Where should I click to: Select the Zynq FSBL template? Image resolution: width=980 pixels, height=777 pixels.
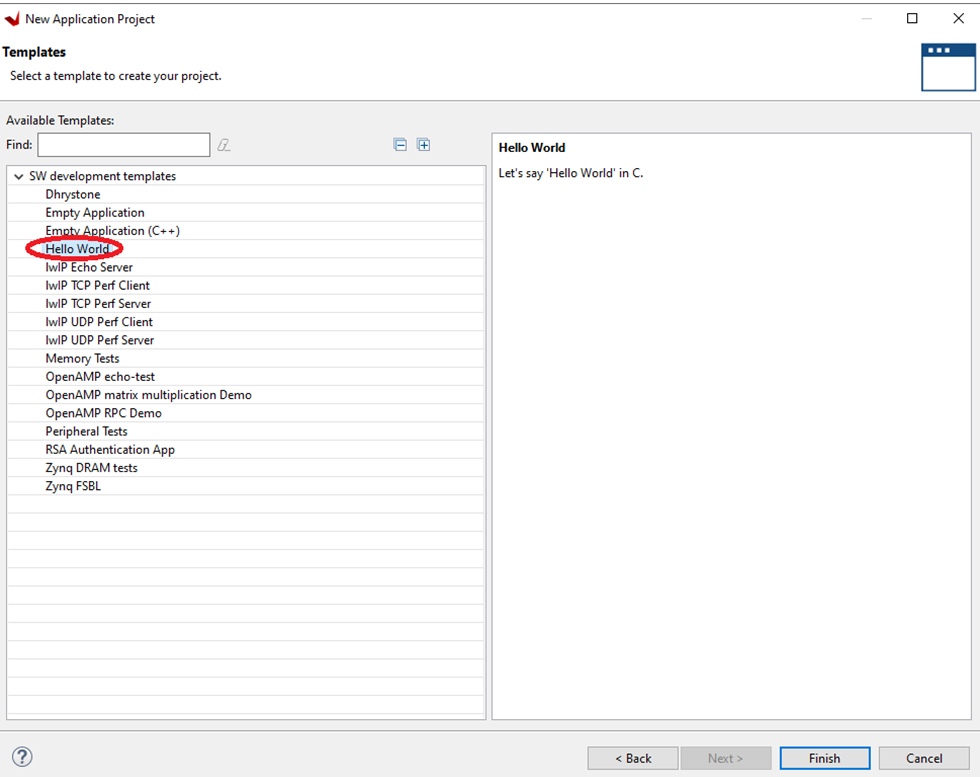click(x=73, y=486)
